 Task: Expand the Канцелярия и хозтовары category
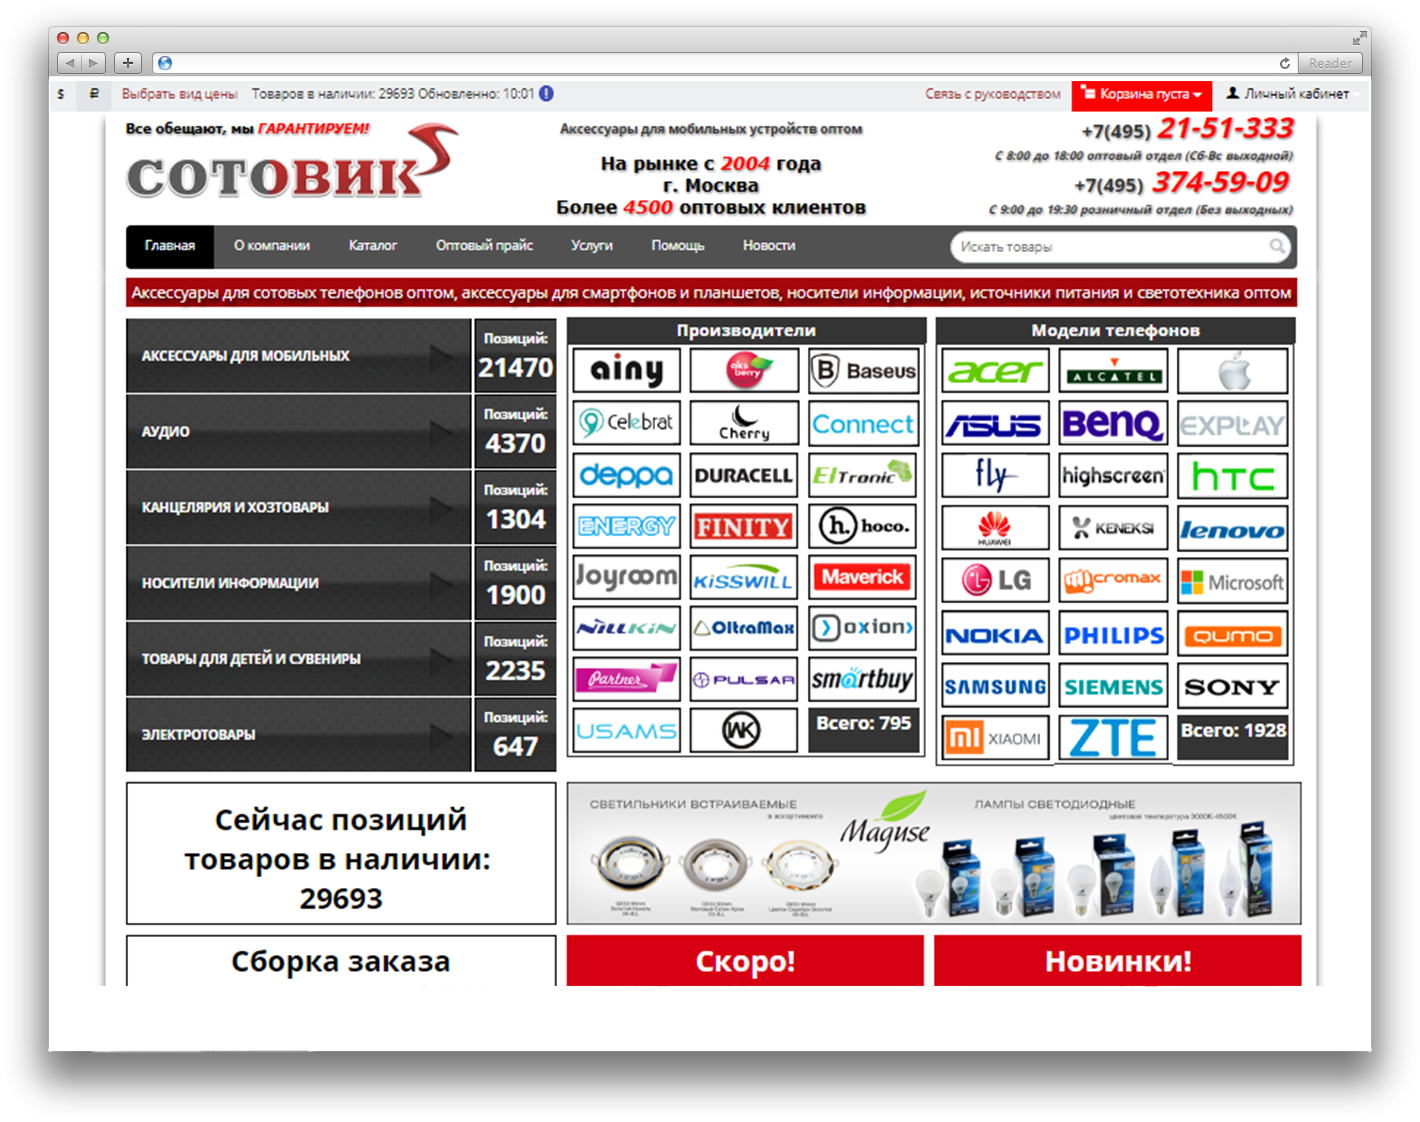(x=298, y=507)
